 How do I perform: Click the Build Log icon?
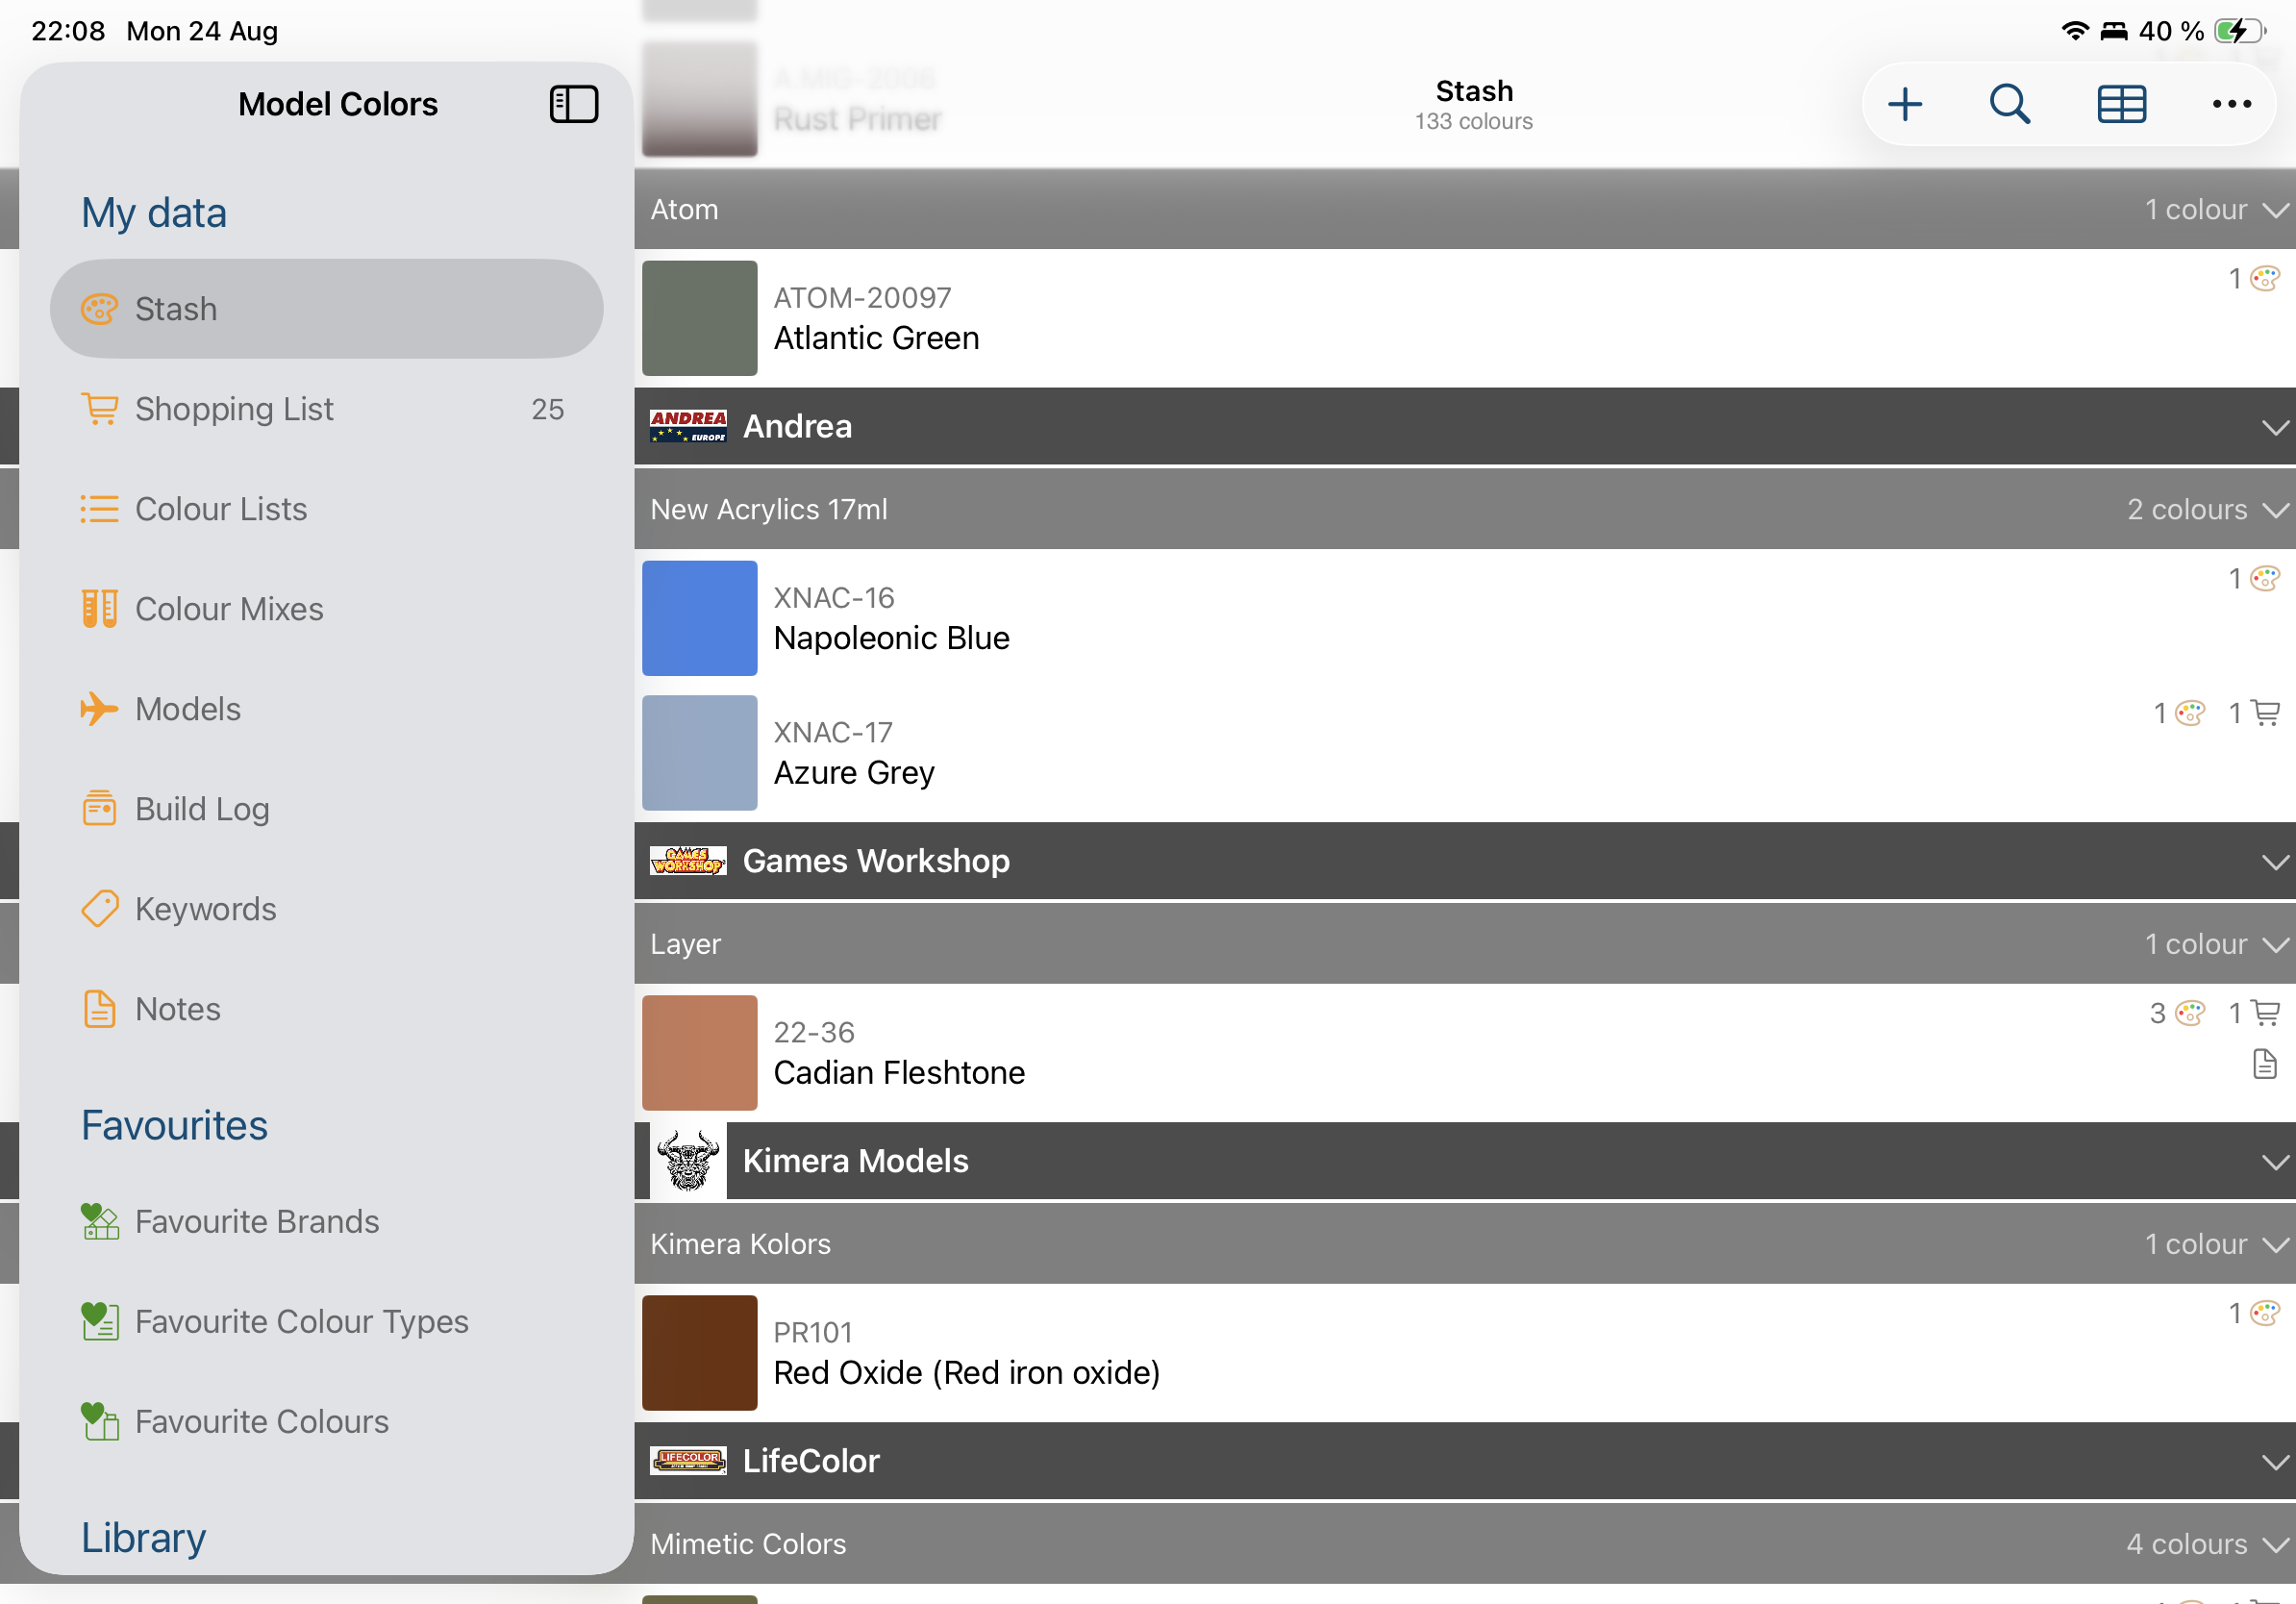coord(99,809)
